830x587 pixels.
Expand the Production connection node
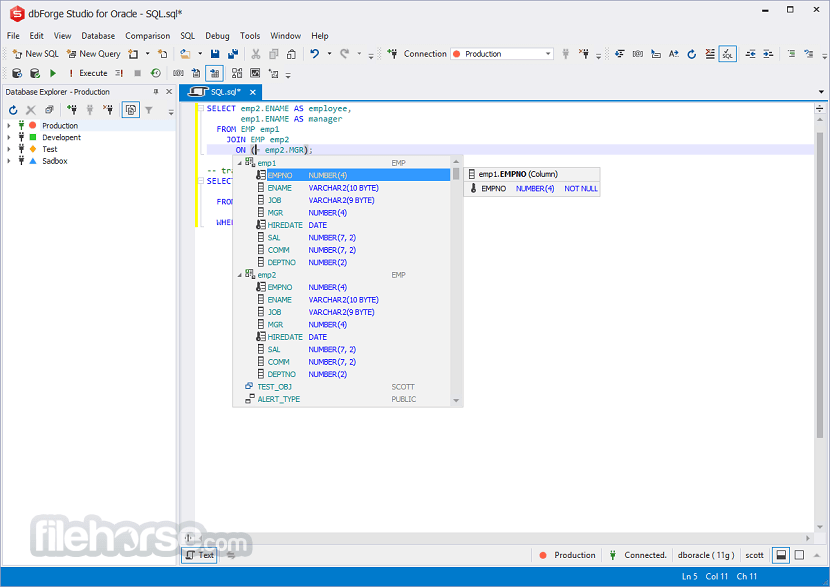8,125
